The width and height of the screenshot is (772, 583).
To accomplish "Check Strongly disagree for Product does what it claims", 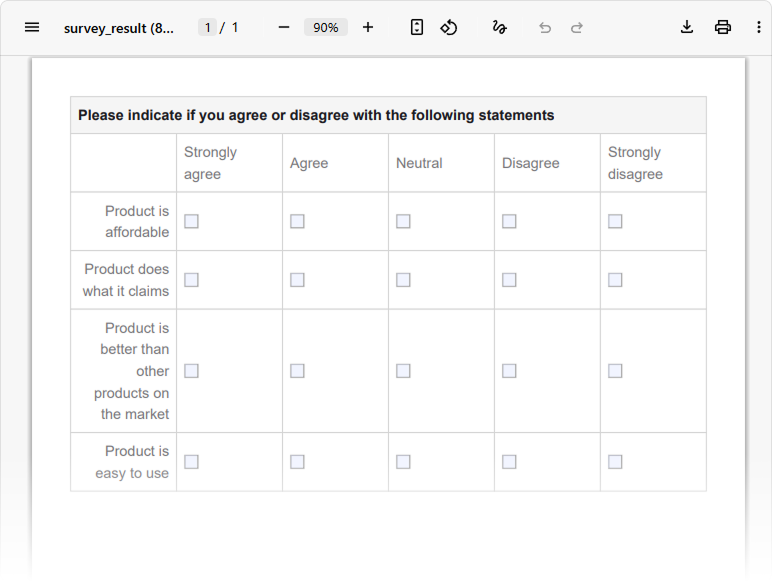I will [615, 280].
